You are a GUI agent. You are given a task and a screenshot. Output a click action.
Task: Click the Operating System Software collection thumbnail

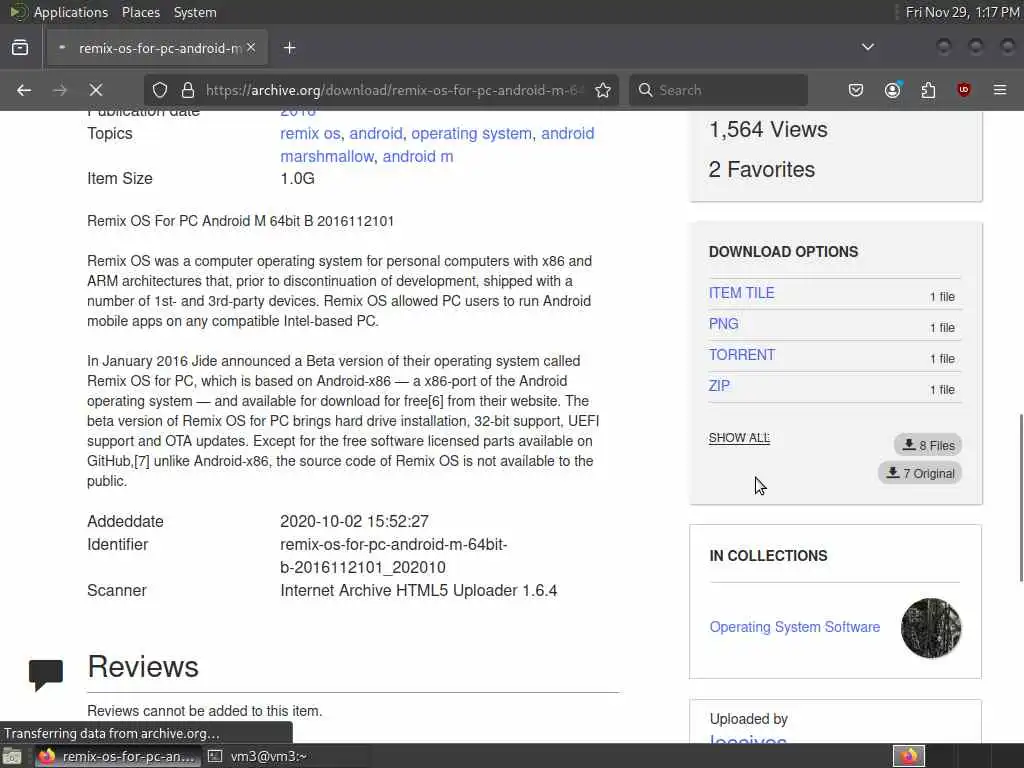931,628
